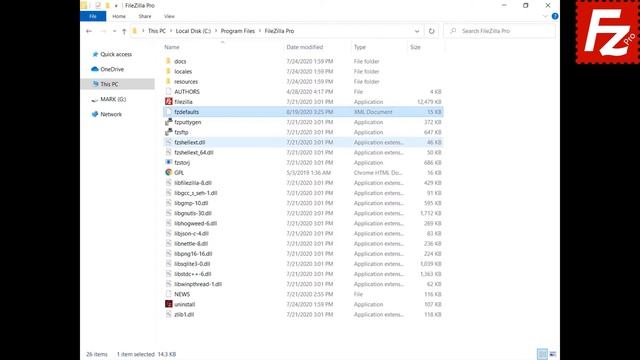Viewport: 640px width, 360px height.
Task: Switch to details view layout icon
Action: coord(542,354)
